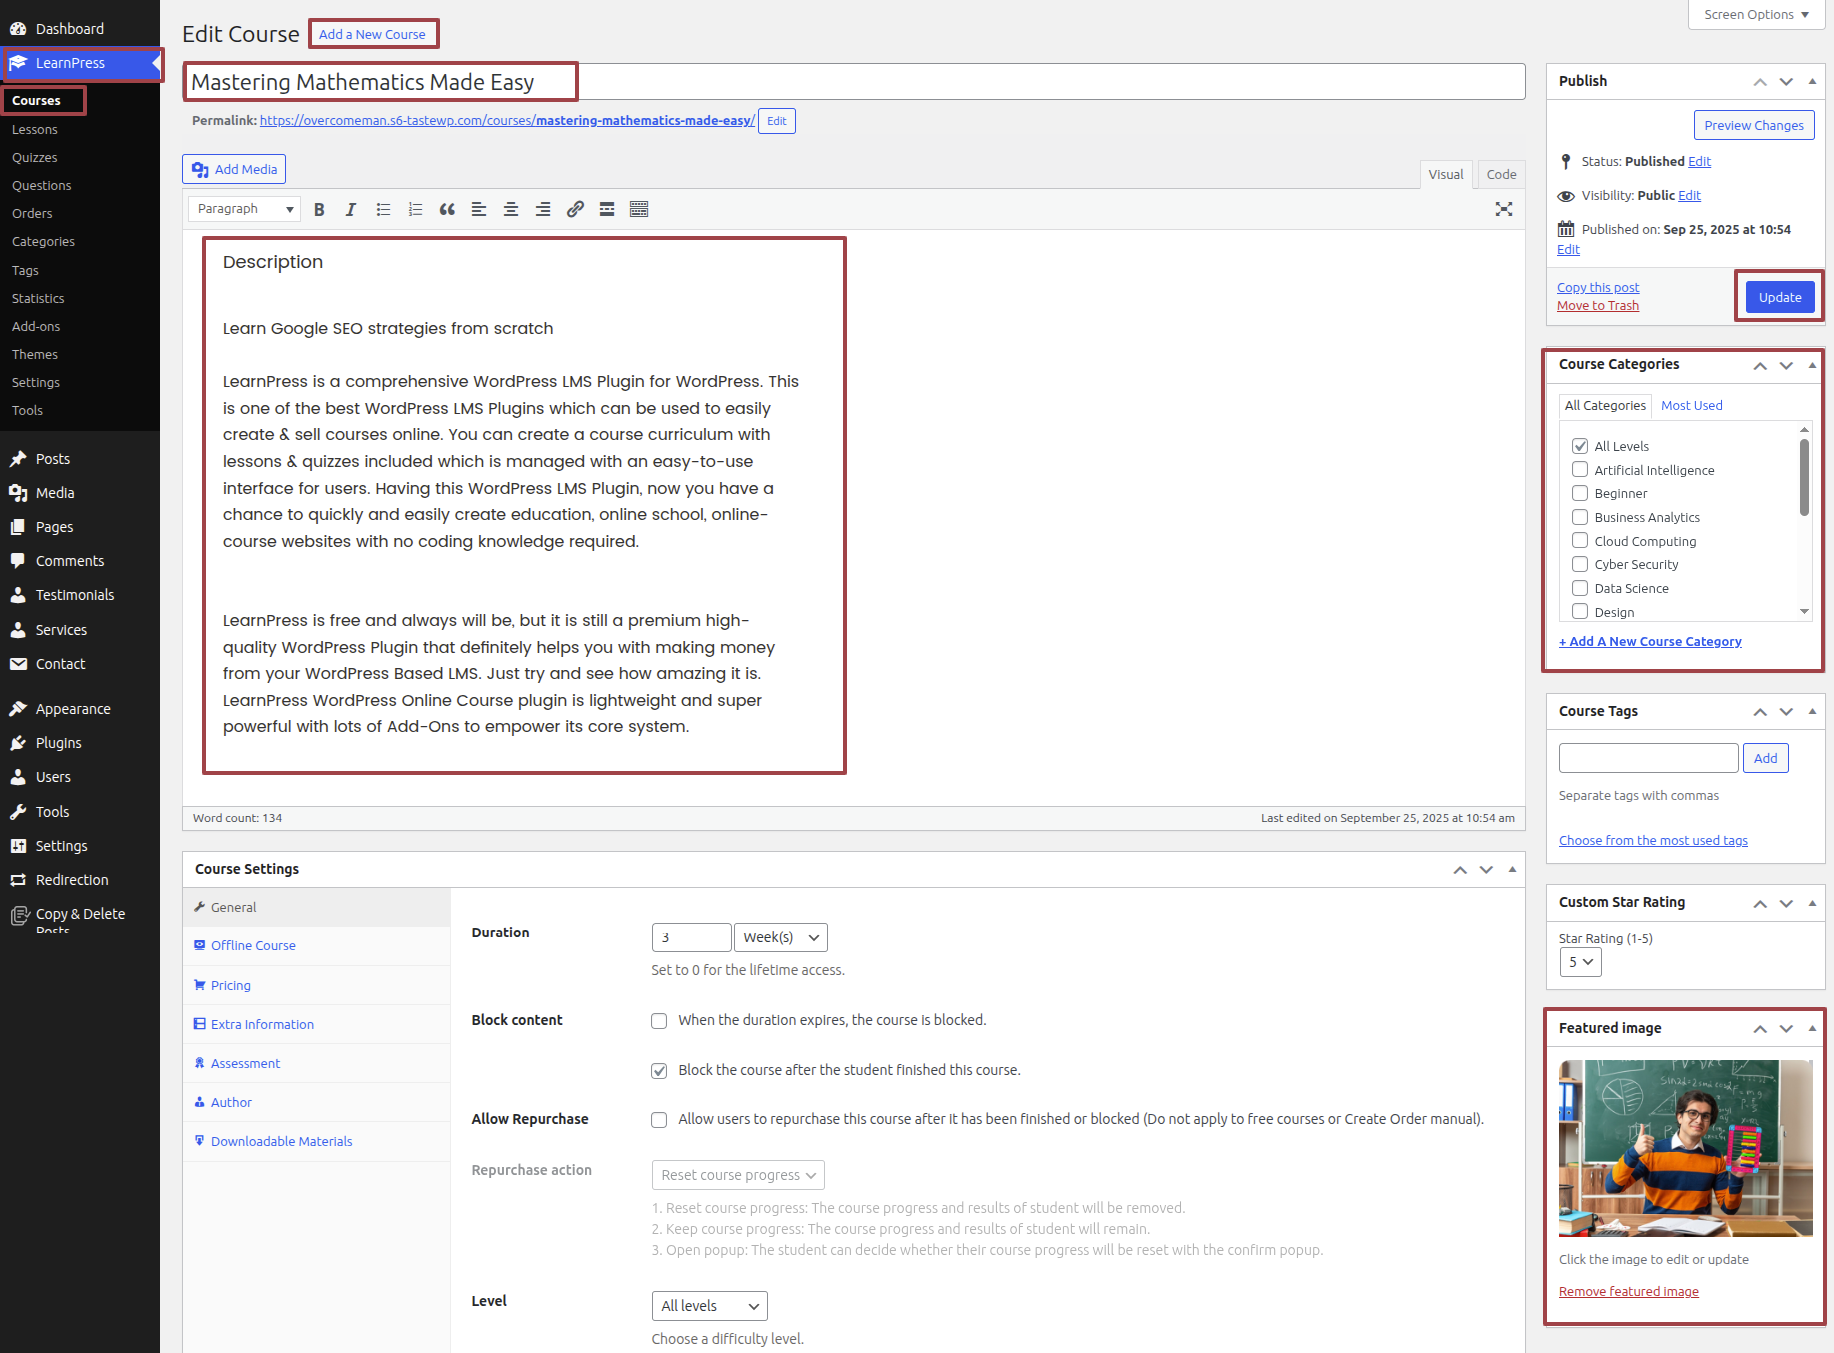This screenshot has height=1353, width=1834.
Task: Switch to the Code editor tab
Action: pos(1500,174)
